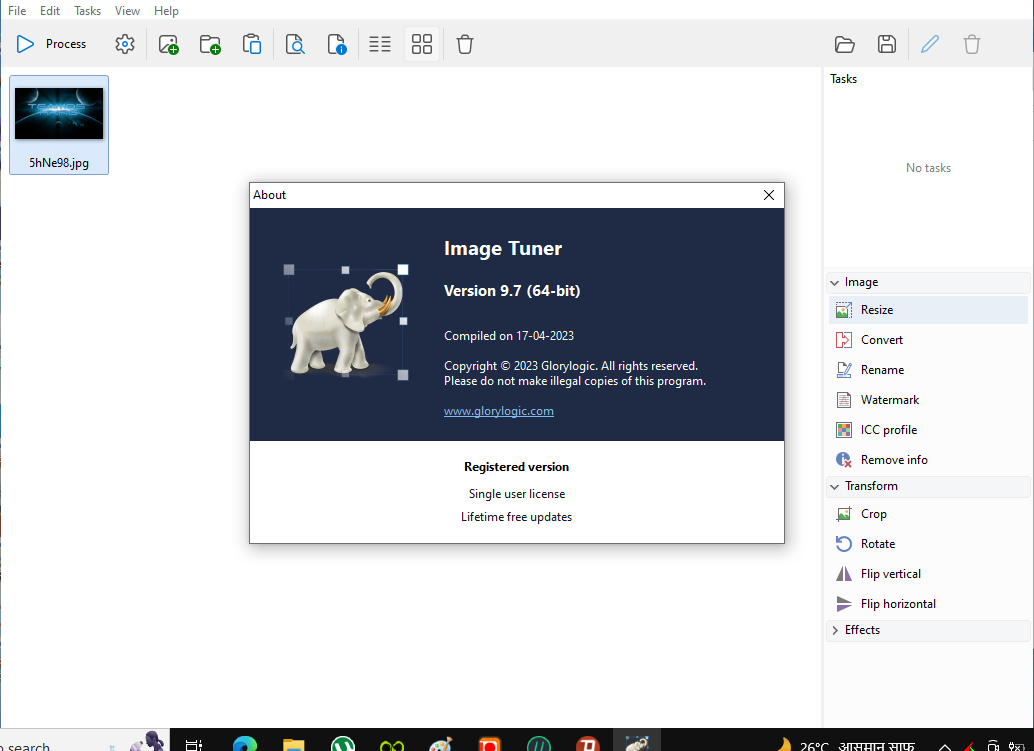Click the Task View taskbar icon

coord(194,744)
